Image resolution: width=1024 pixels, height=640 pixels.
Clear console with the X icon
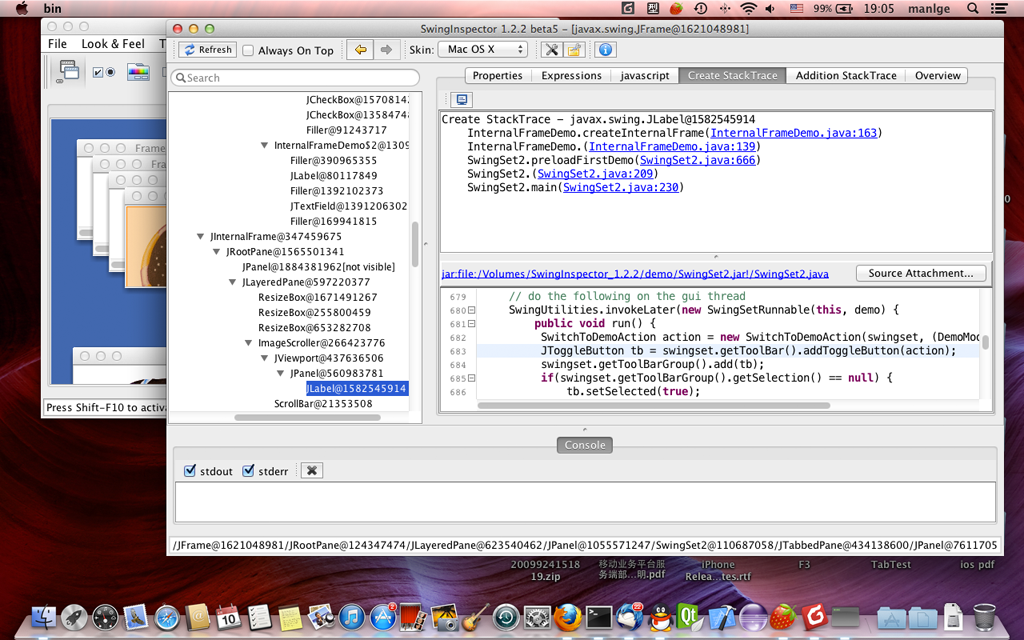[311, 471]
